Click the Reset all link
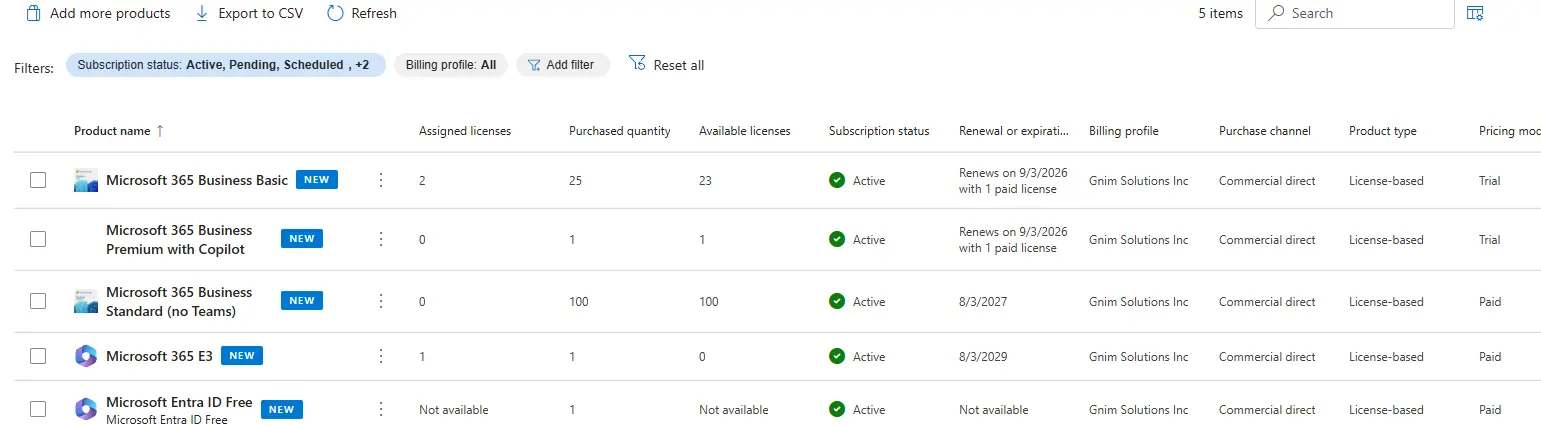 click(x=666, y=65)
